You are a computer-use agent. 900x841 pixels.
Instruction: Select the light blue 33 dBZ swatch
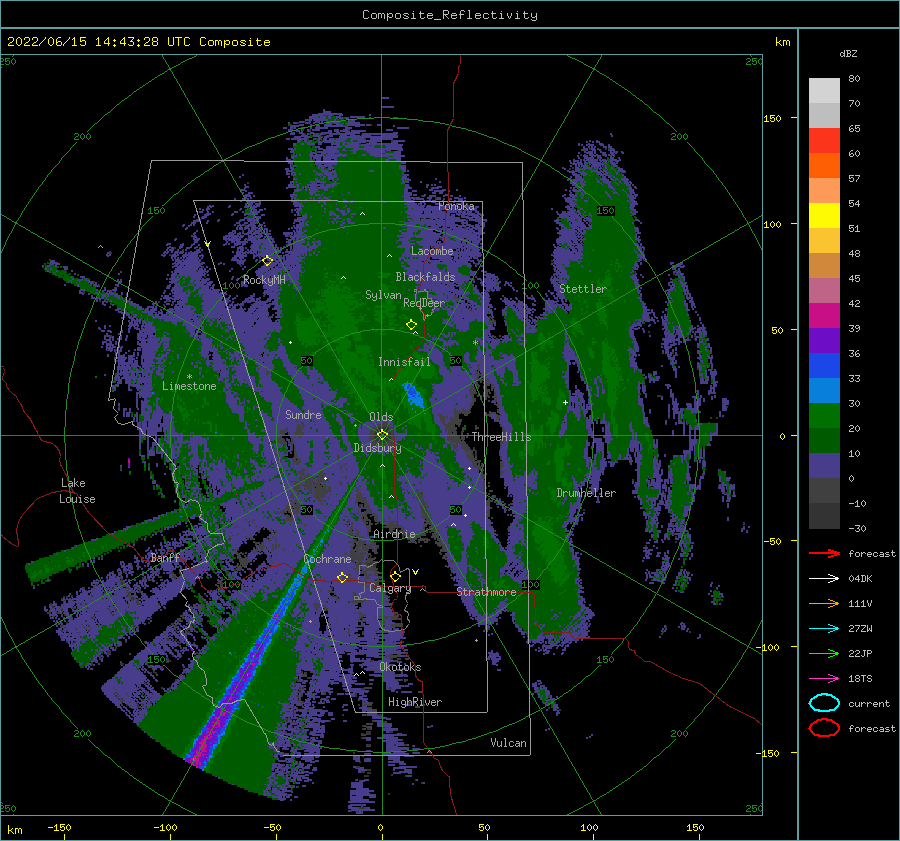pyautogui.click(x=824, y=390)
